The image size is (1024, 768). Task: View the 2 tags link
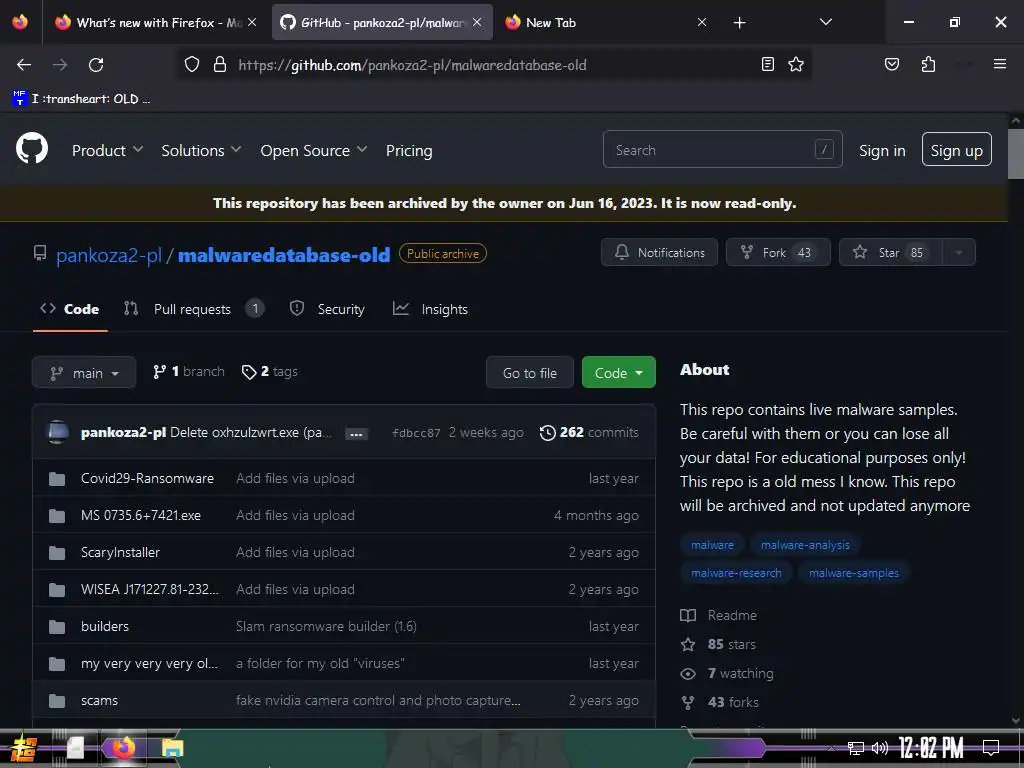[x=270, y=372]
